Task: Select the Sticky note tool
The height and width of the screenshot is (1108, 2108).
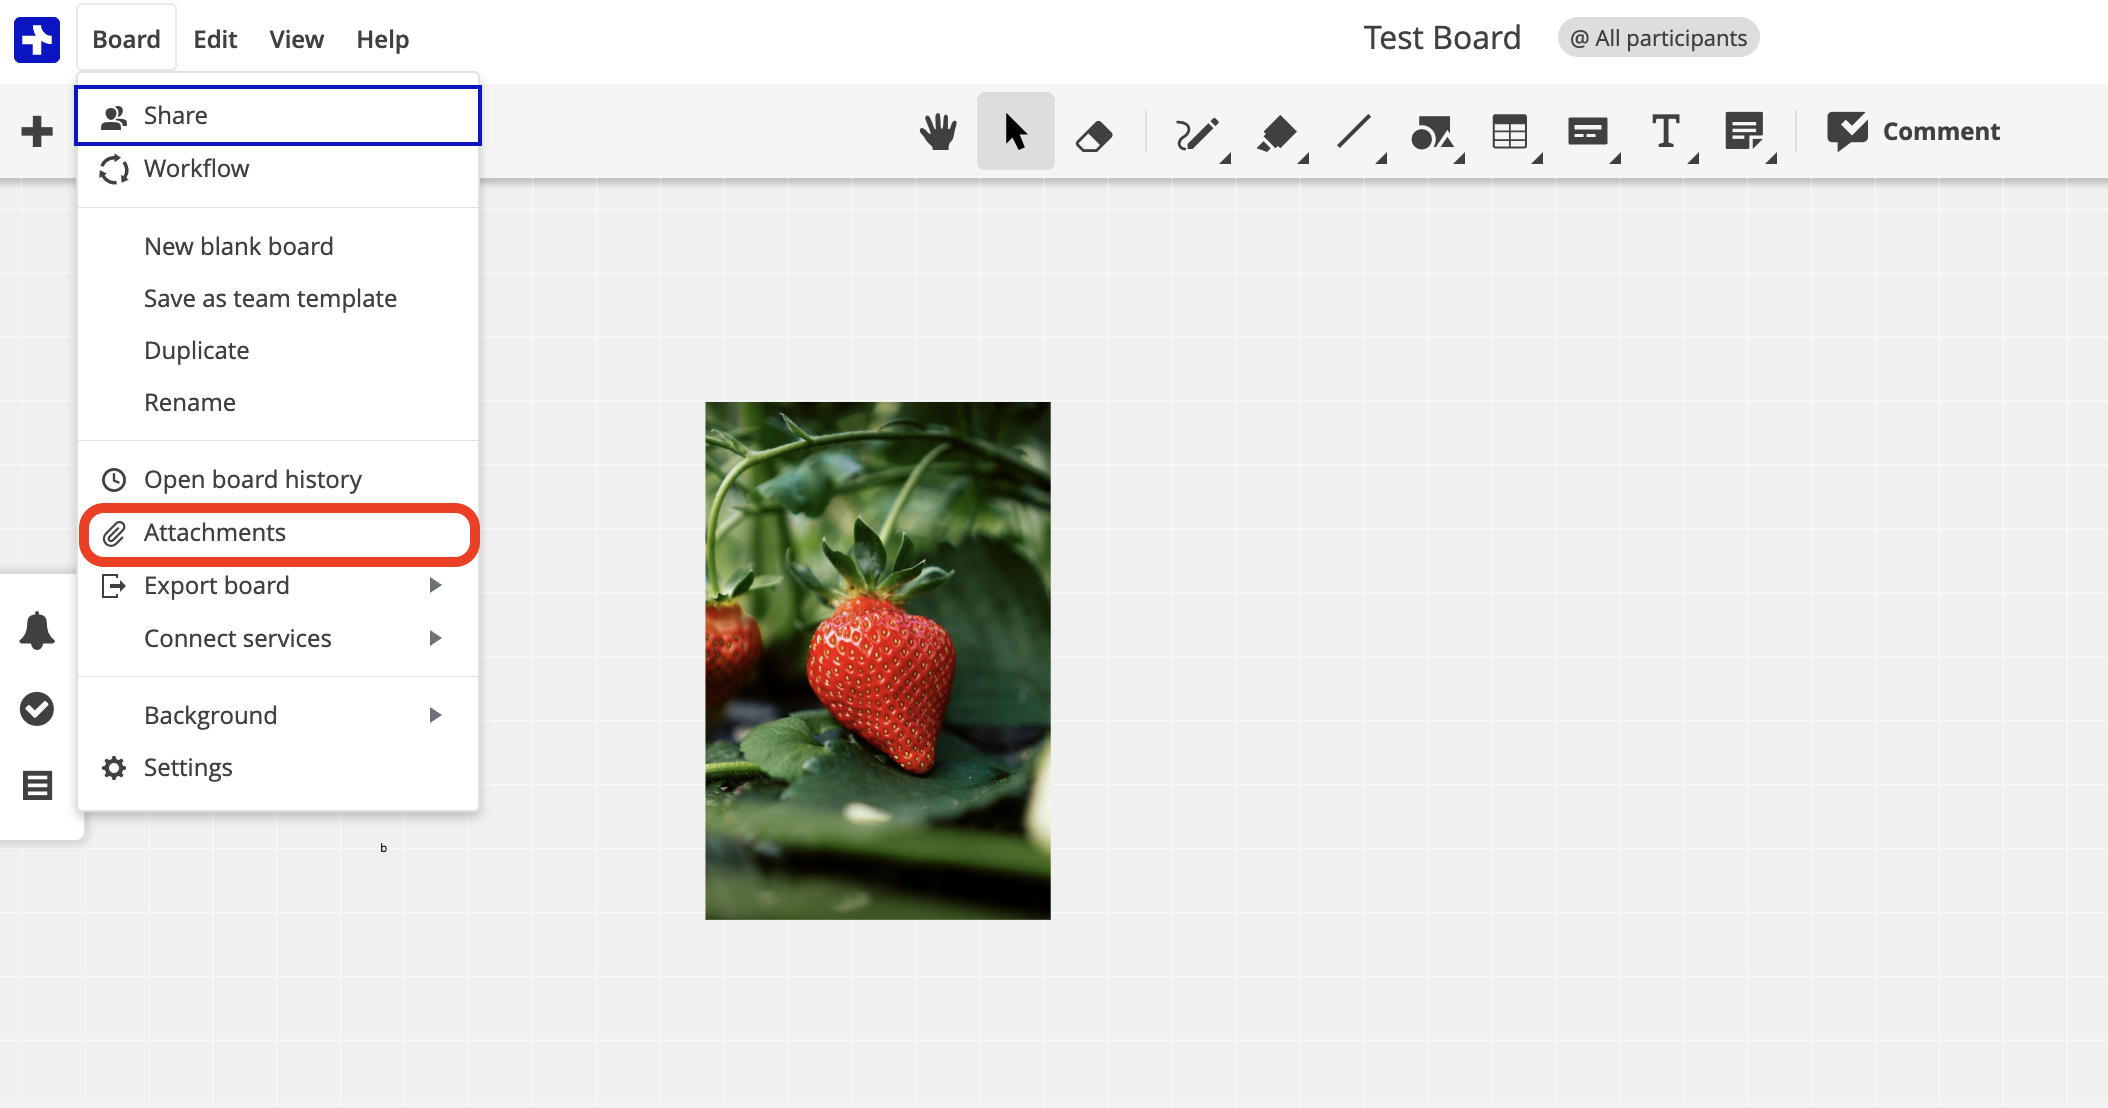Action: 1744,131
